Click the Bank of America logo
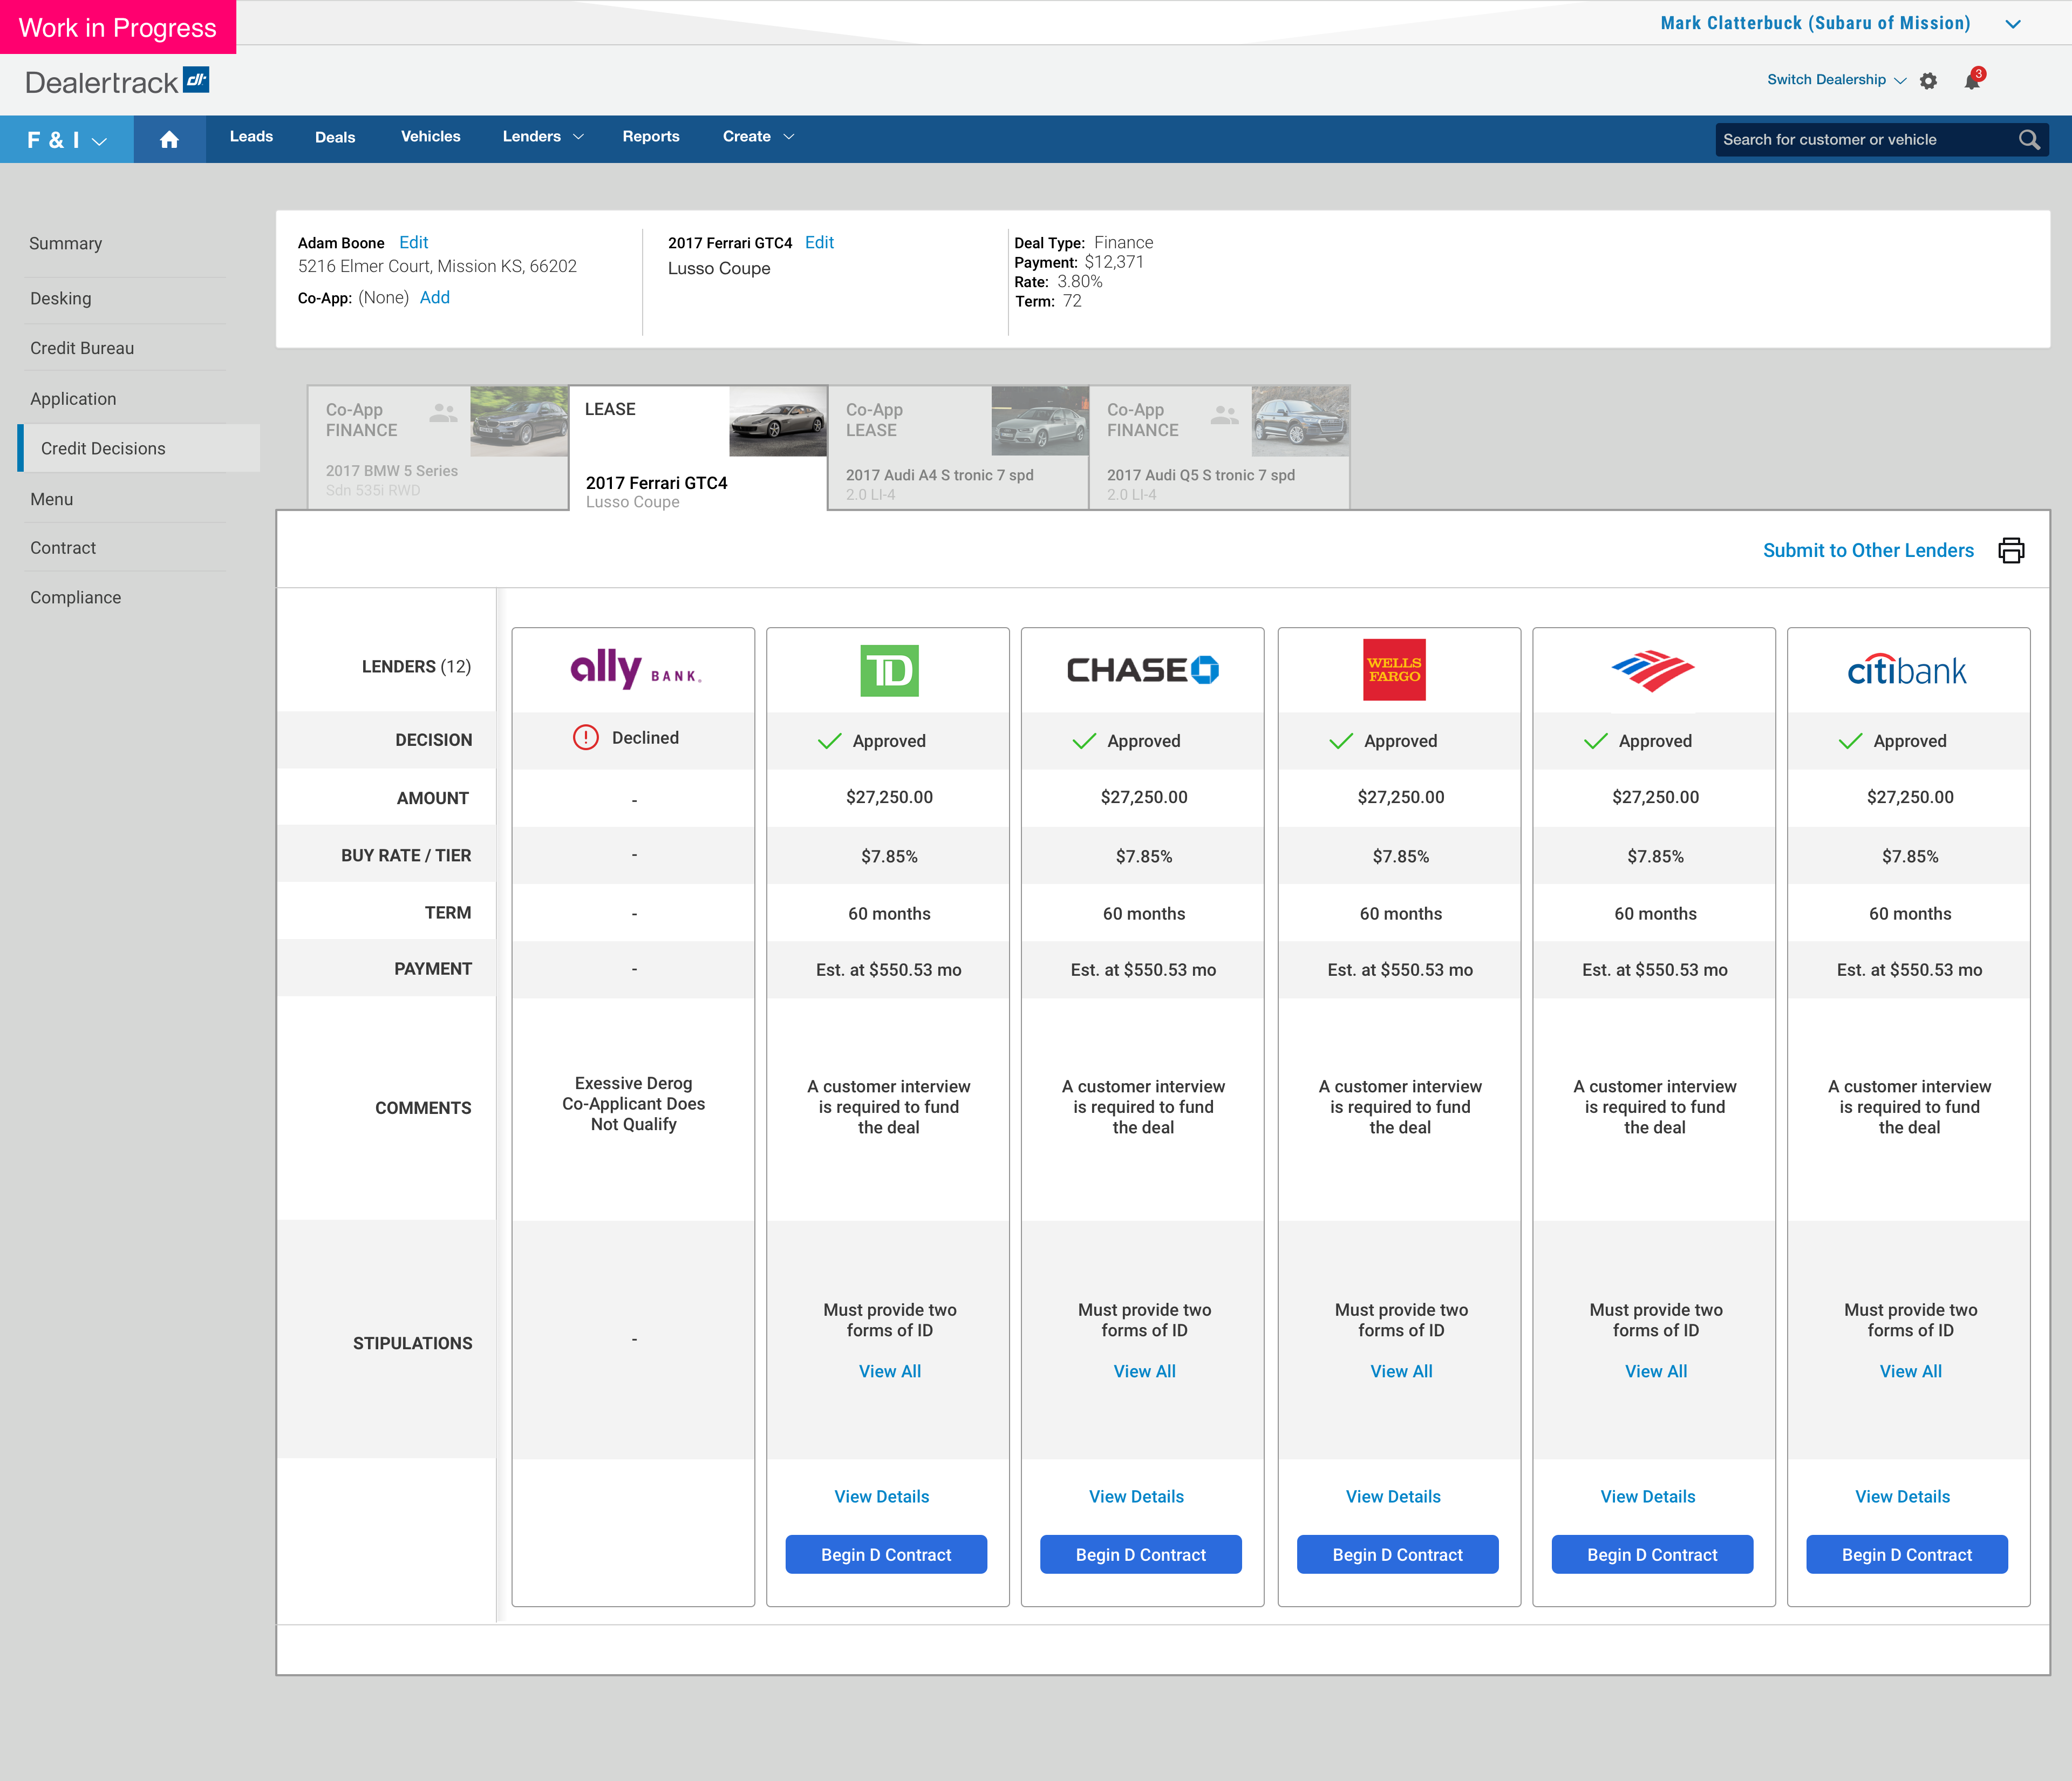Image resolution: width=2072 pixels, height=1781 pixels. (1652, 671)
